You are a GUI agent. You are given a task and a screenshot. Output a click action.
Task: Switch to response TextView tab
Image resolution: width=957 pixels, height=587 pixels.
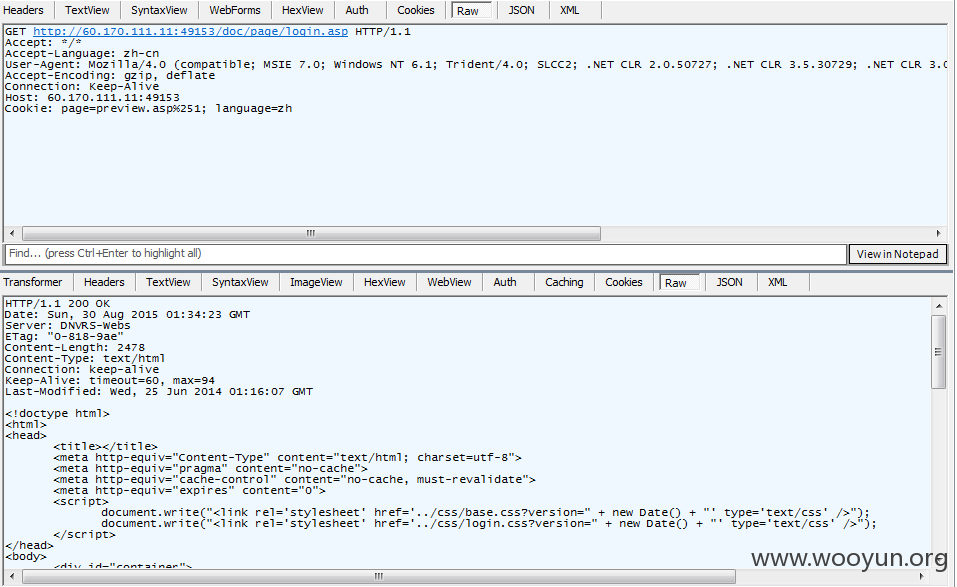[168, 282]
